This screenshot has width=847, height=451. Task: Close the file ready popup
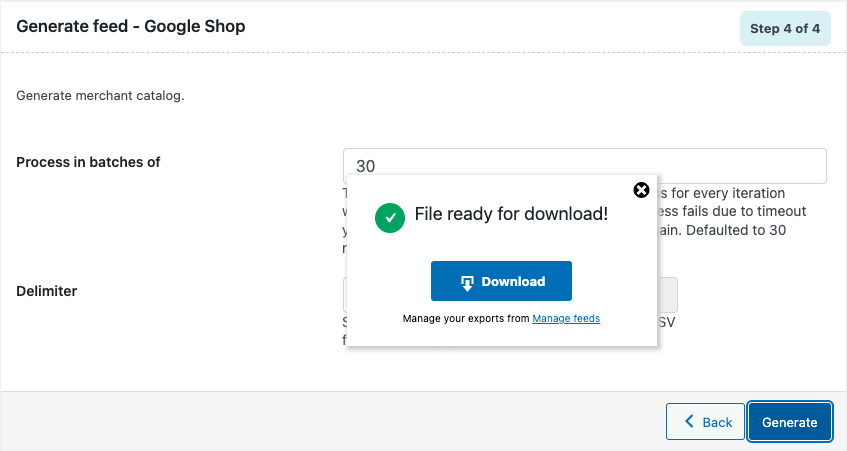click(641, 190)
